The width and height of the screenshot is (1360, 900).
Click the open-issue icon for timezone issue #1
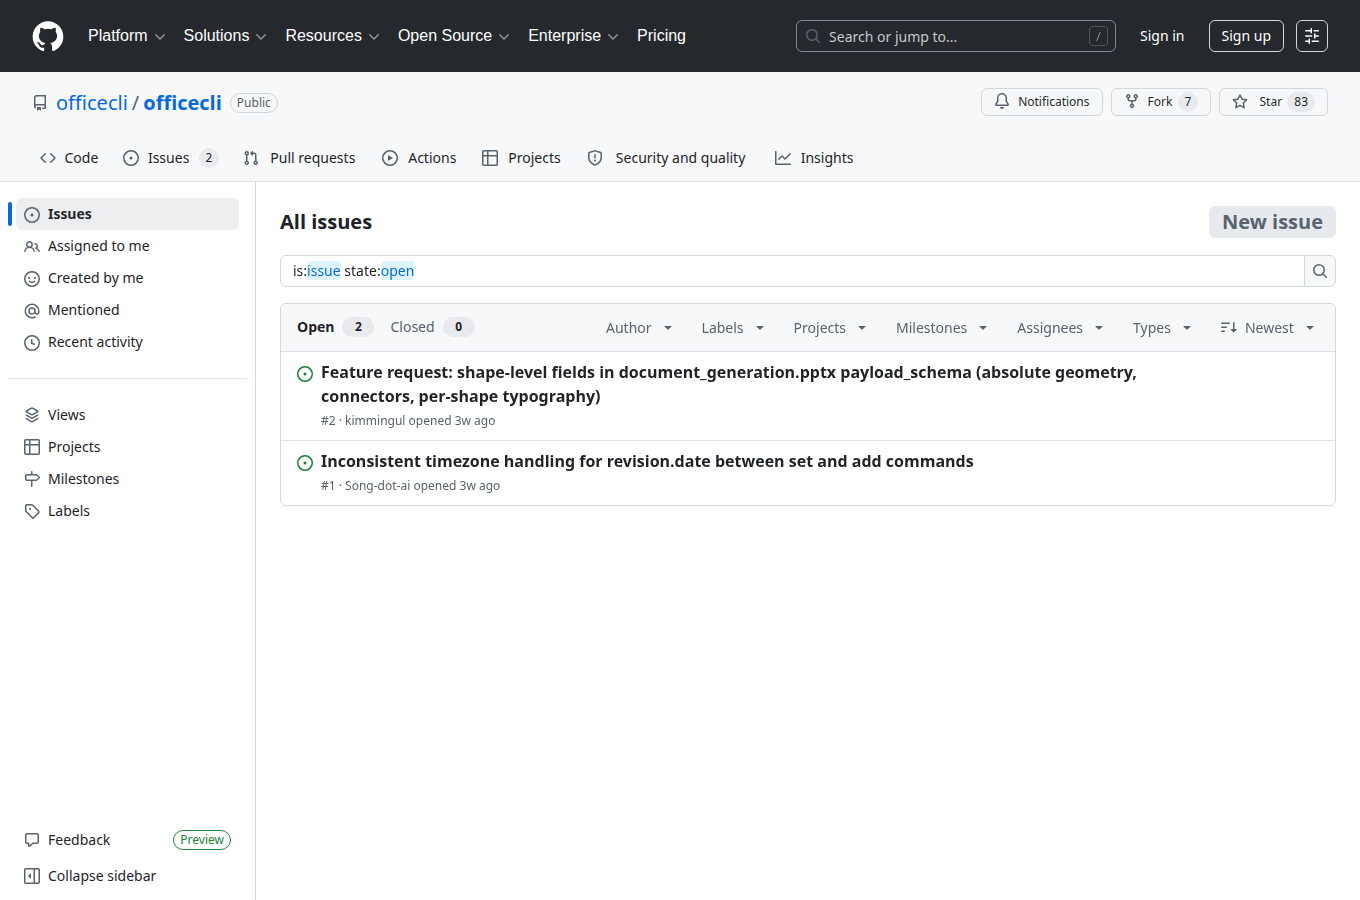coord(305,463)
